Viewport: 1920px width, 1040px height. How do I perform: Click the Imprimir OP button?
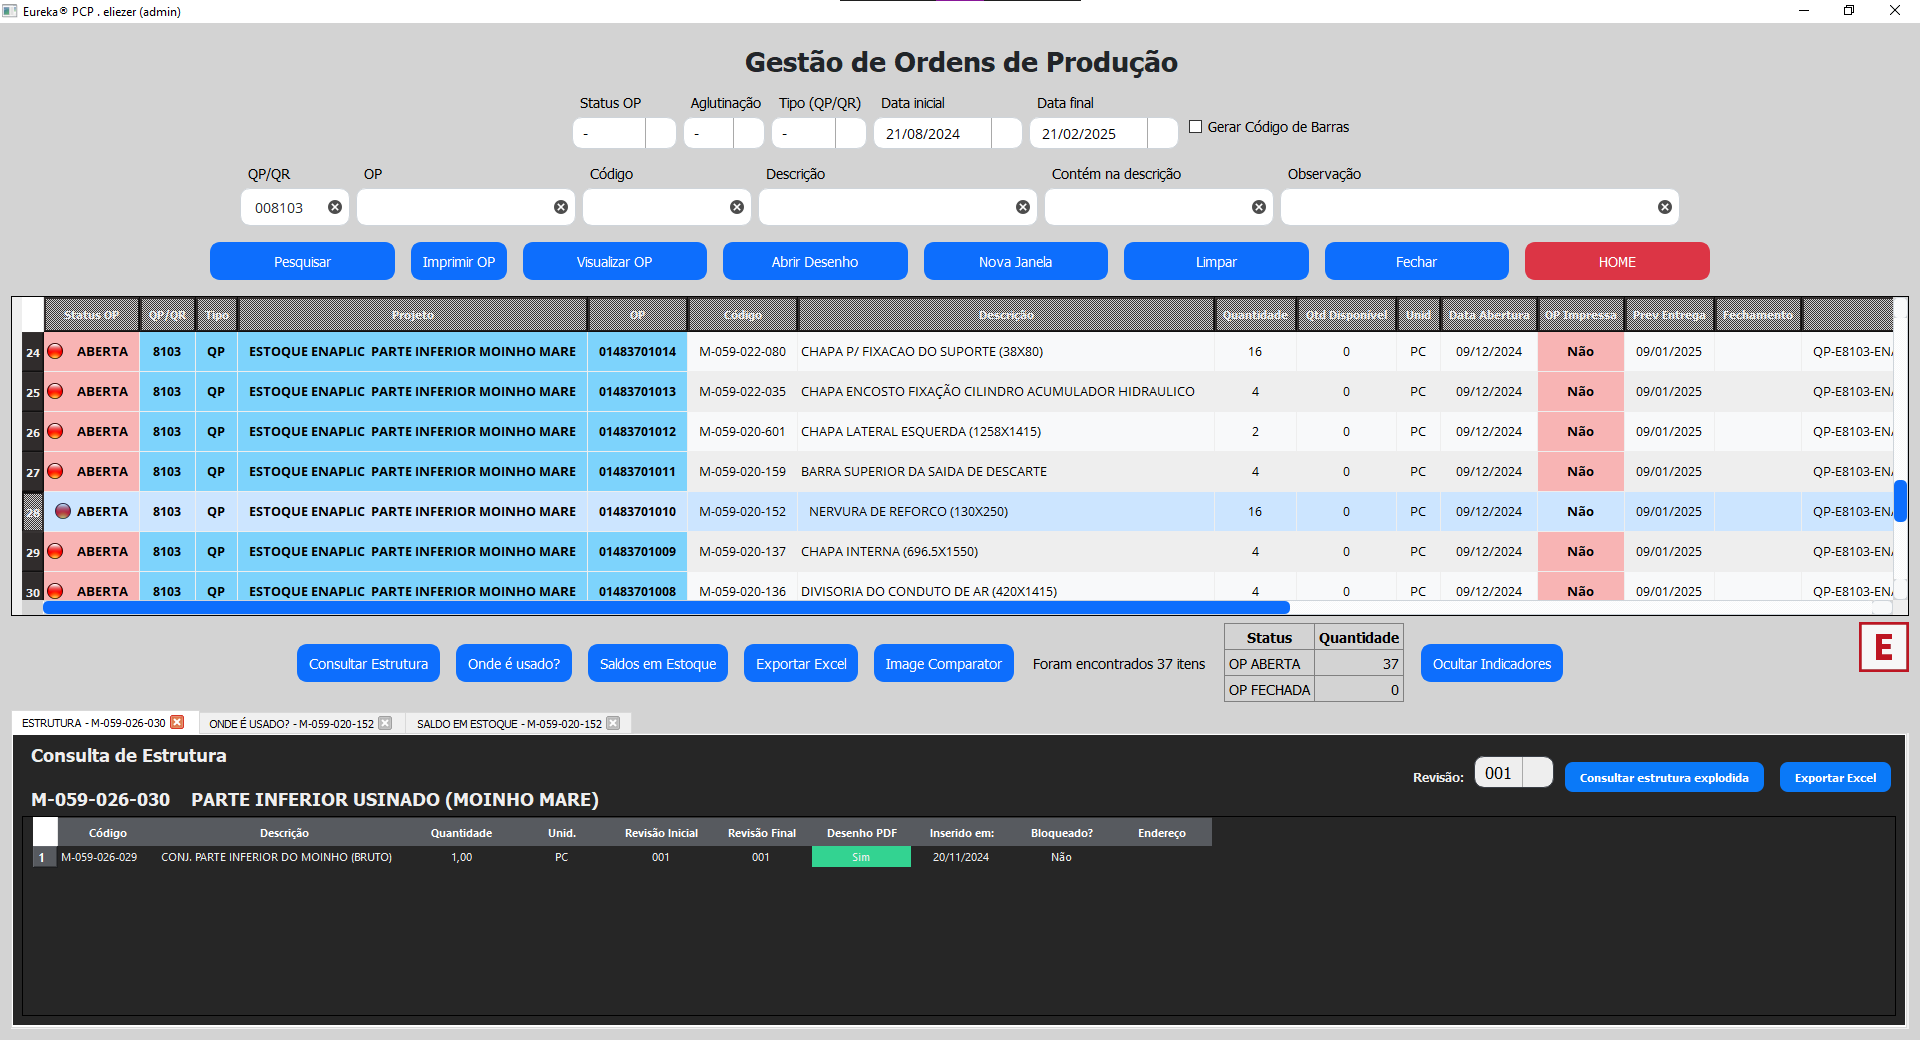[458, 261]
